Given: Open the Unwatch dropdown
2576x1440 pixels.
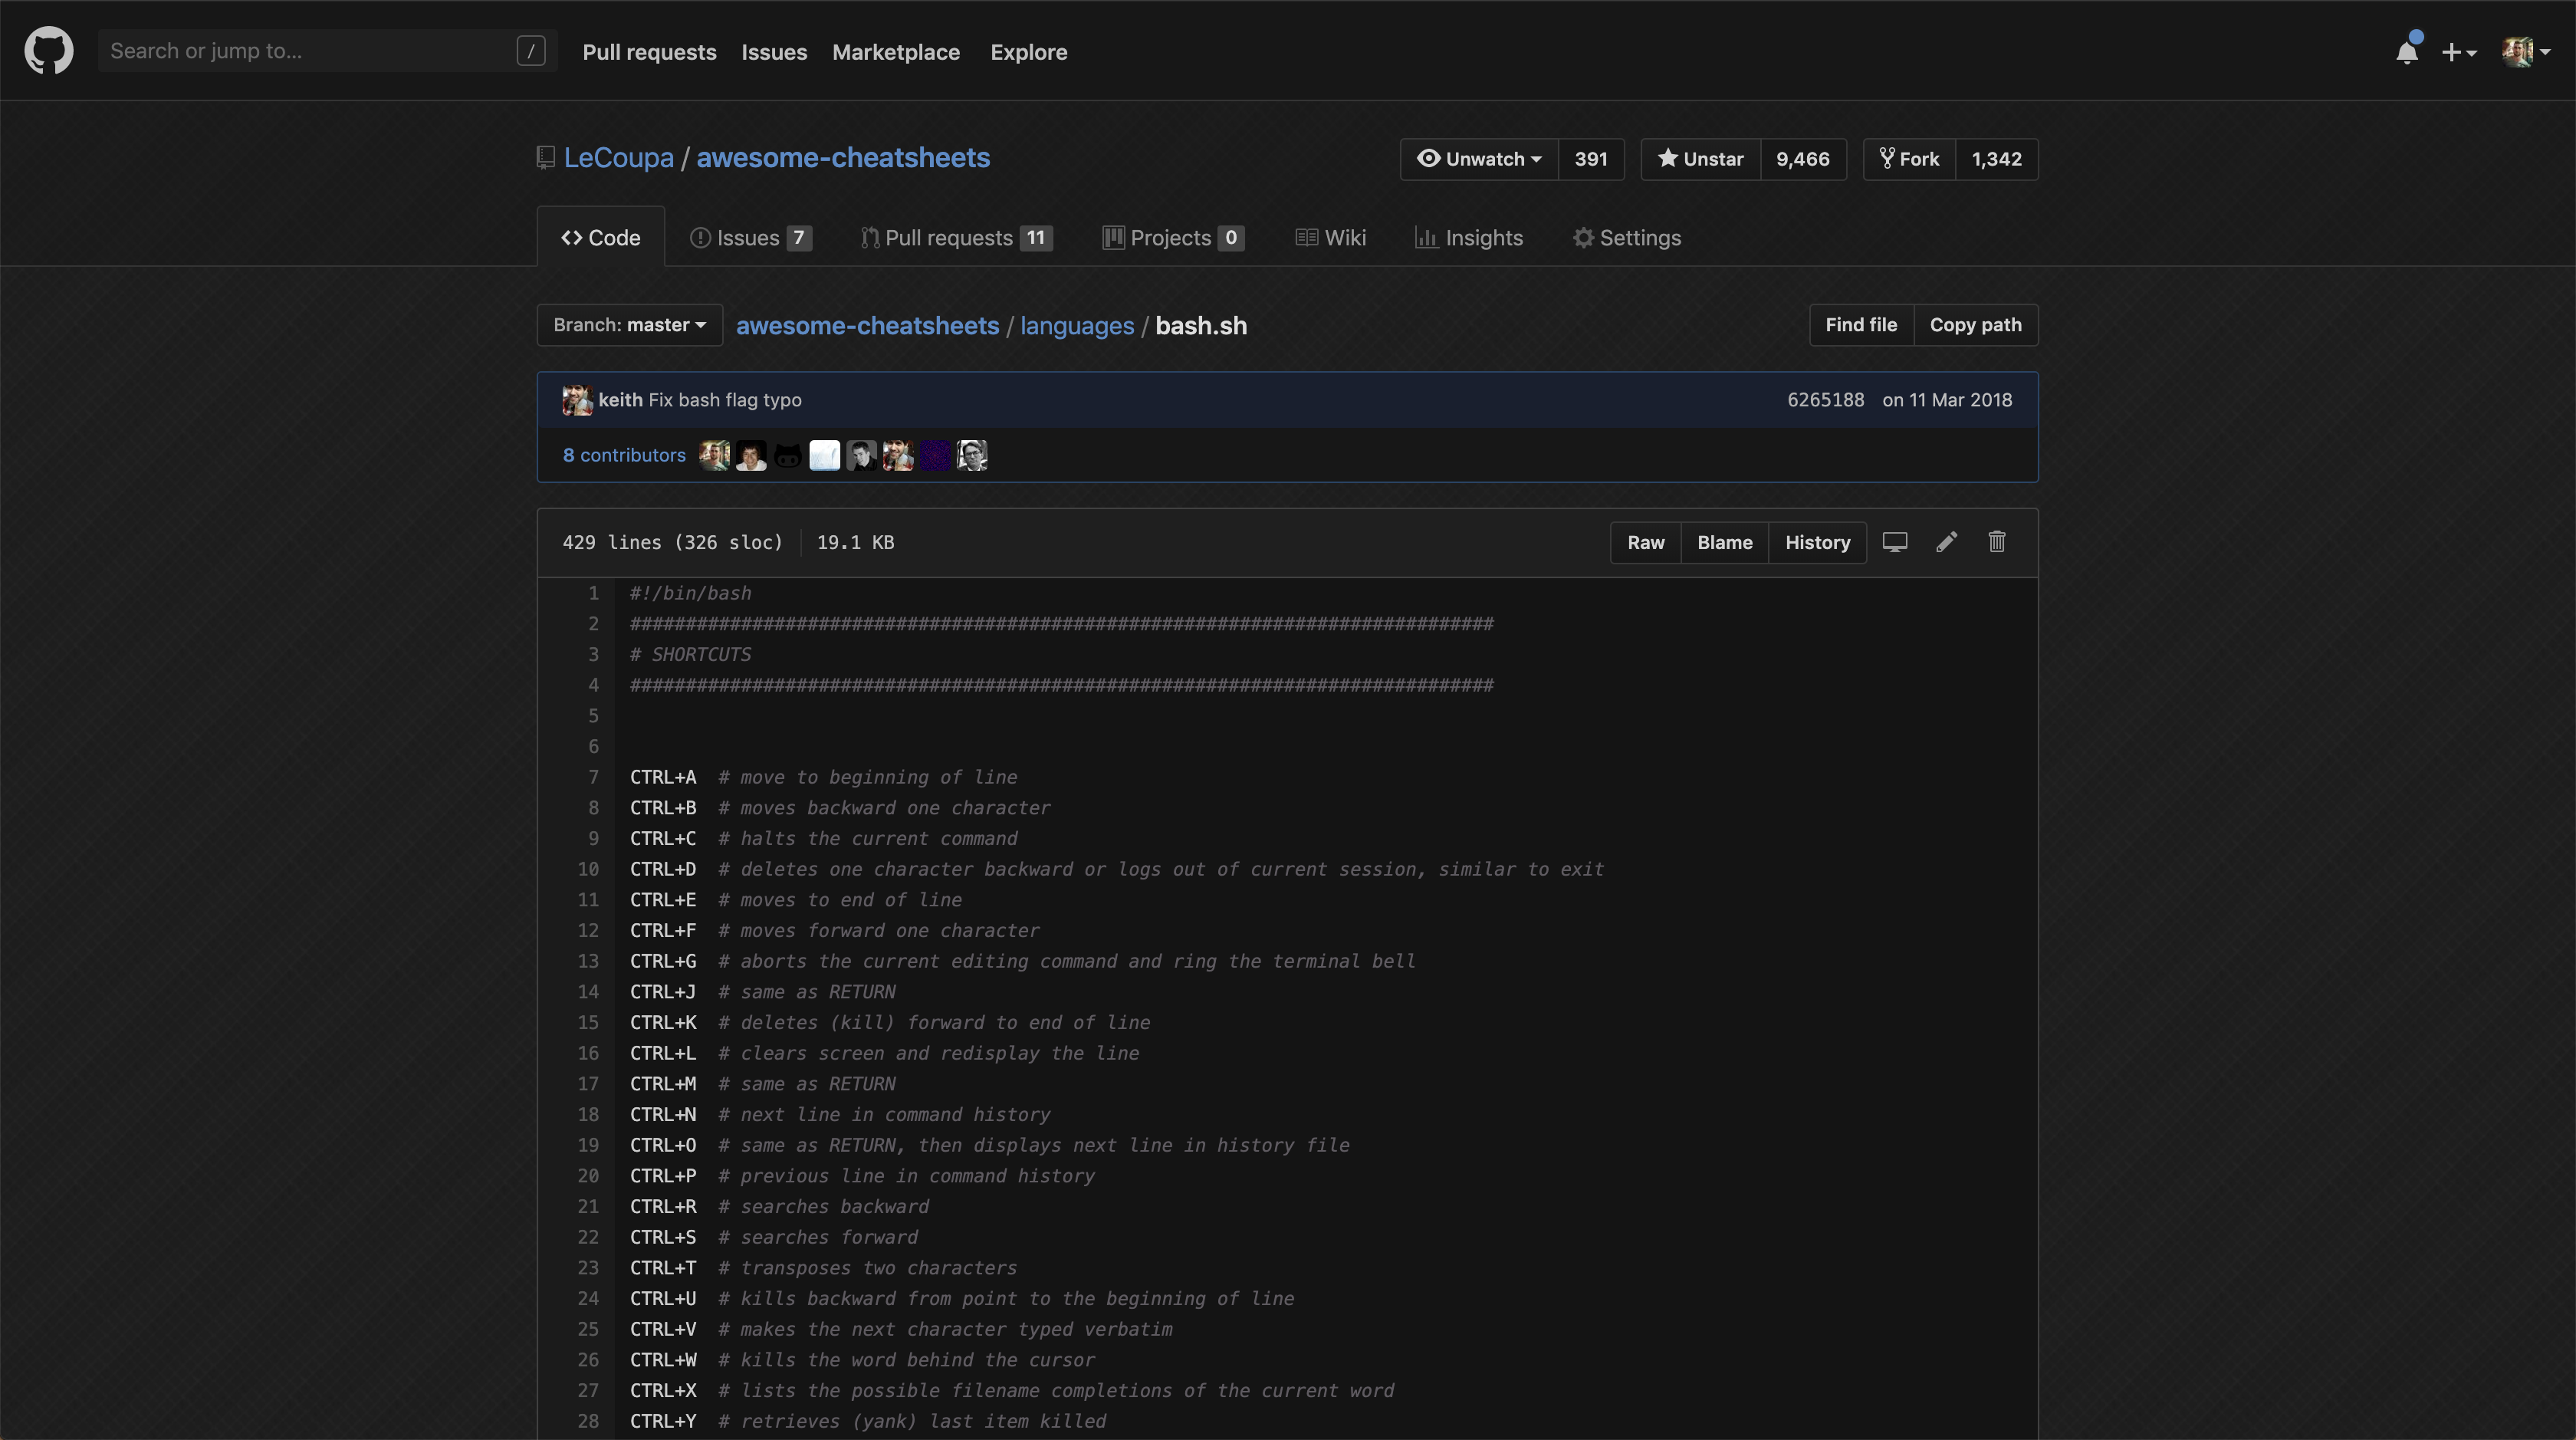Looking at the screenshot, I should 1480,159.
